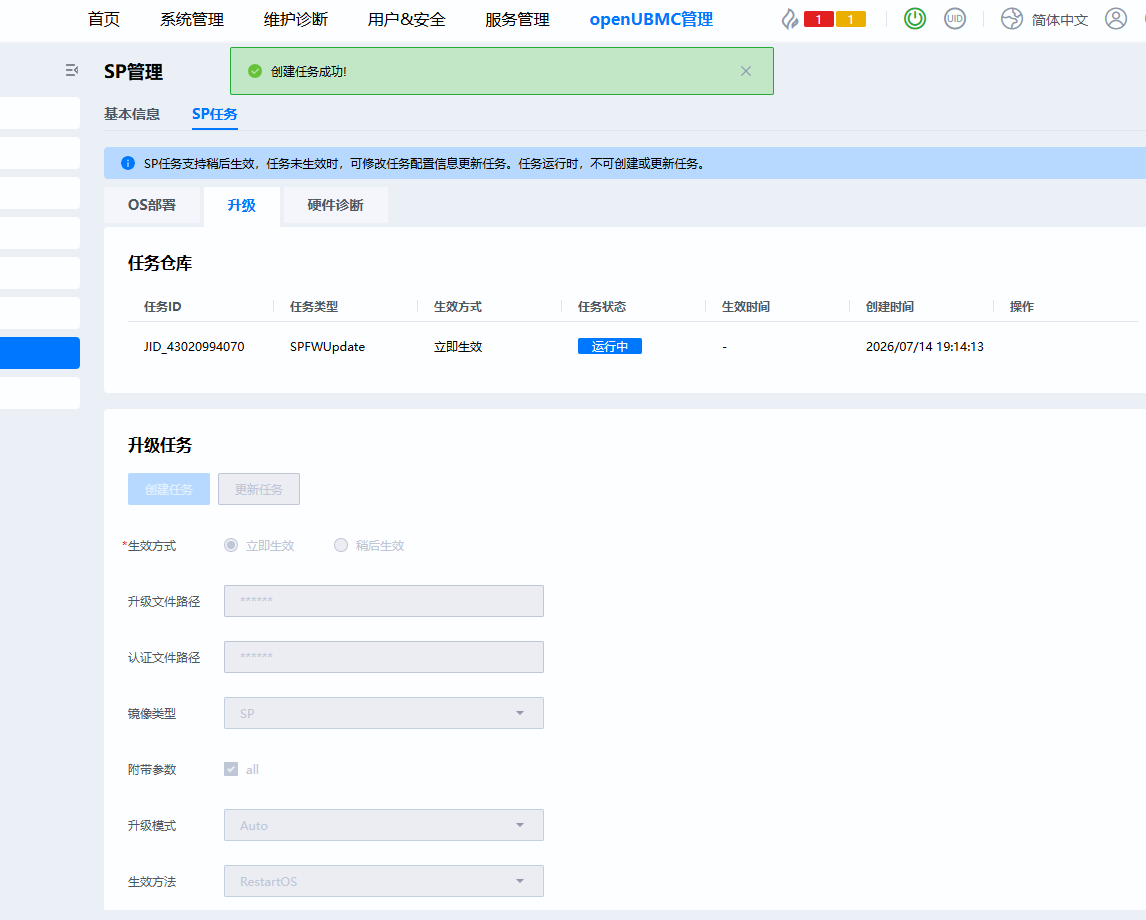Expand the 镜像类型 SP dropdown
Image resolution: width=1146 pixels, height=920 pixels.
tap(384, 713)
